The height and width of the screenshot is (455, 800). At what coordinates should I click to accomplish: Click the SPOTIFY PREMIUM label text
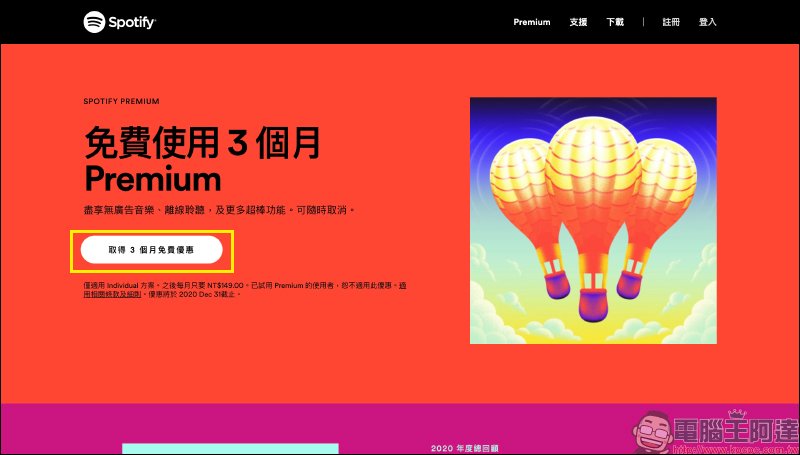[121, 101]
